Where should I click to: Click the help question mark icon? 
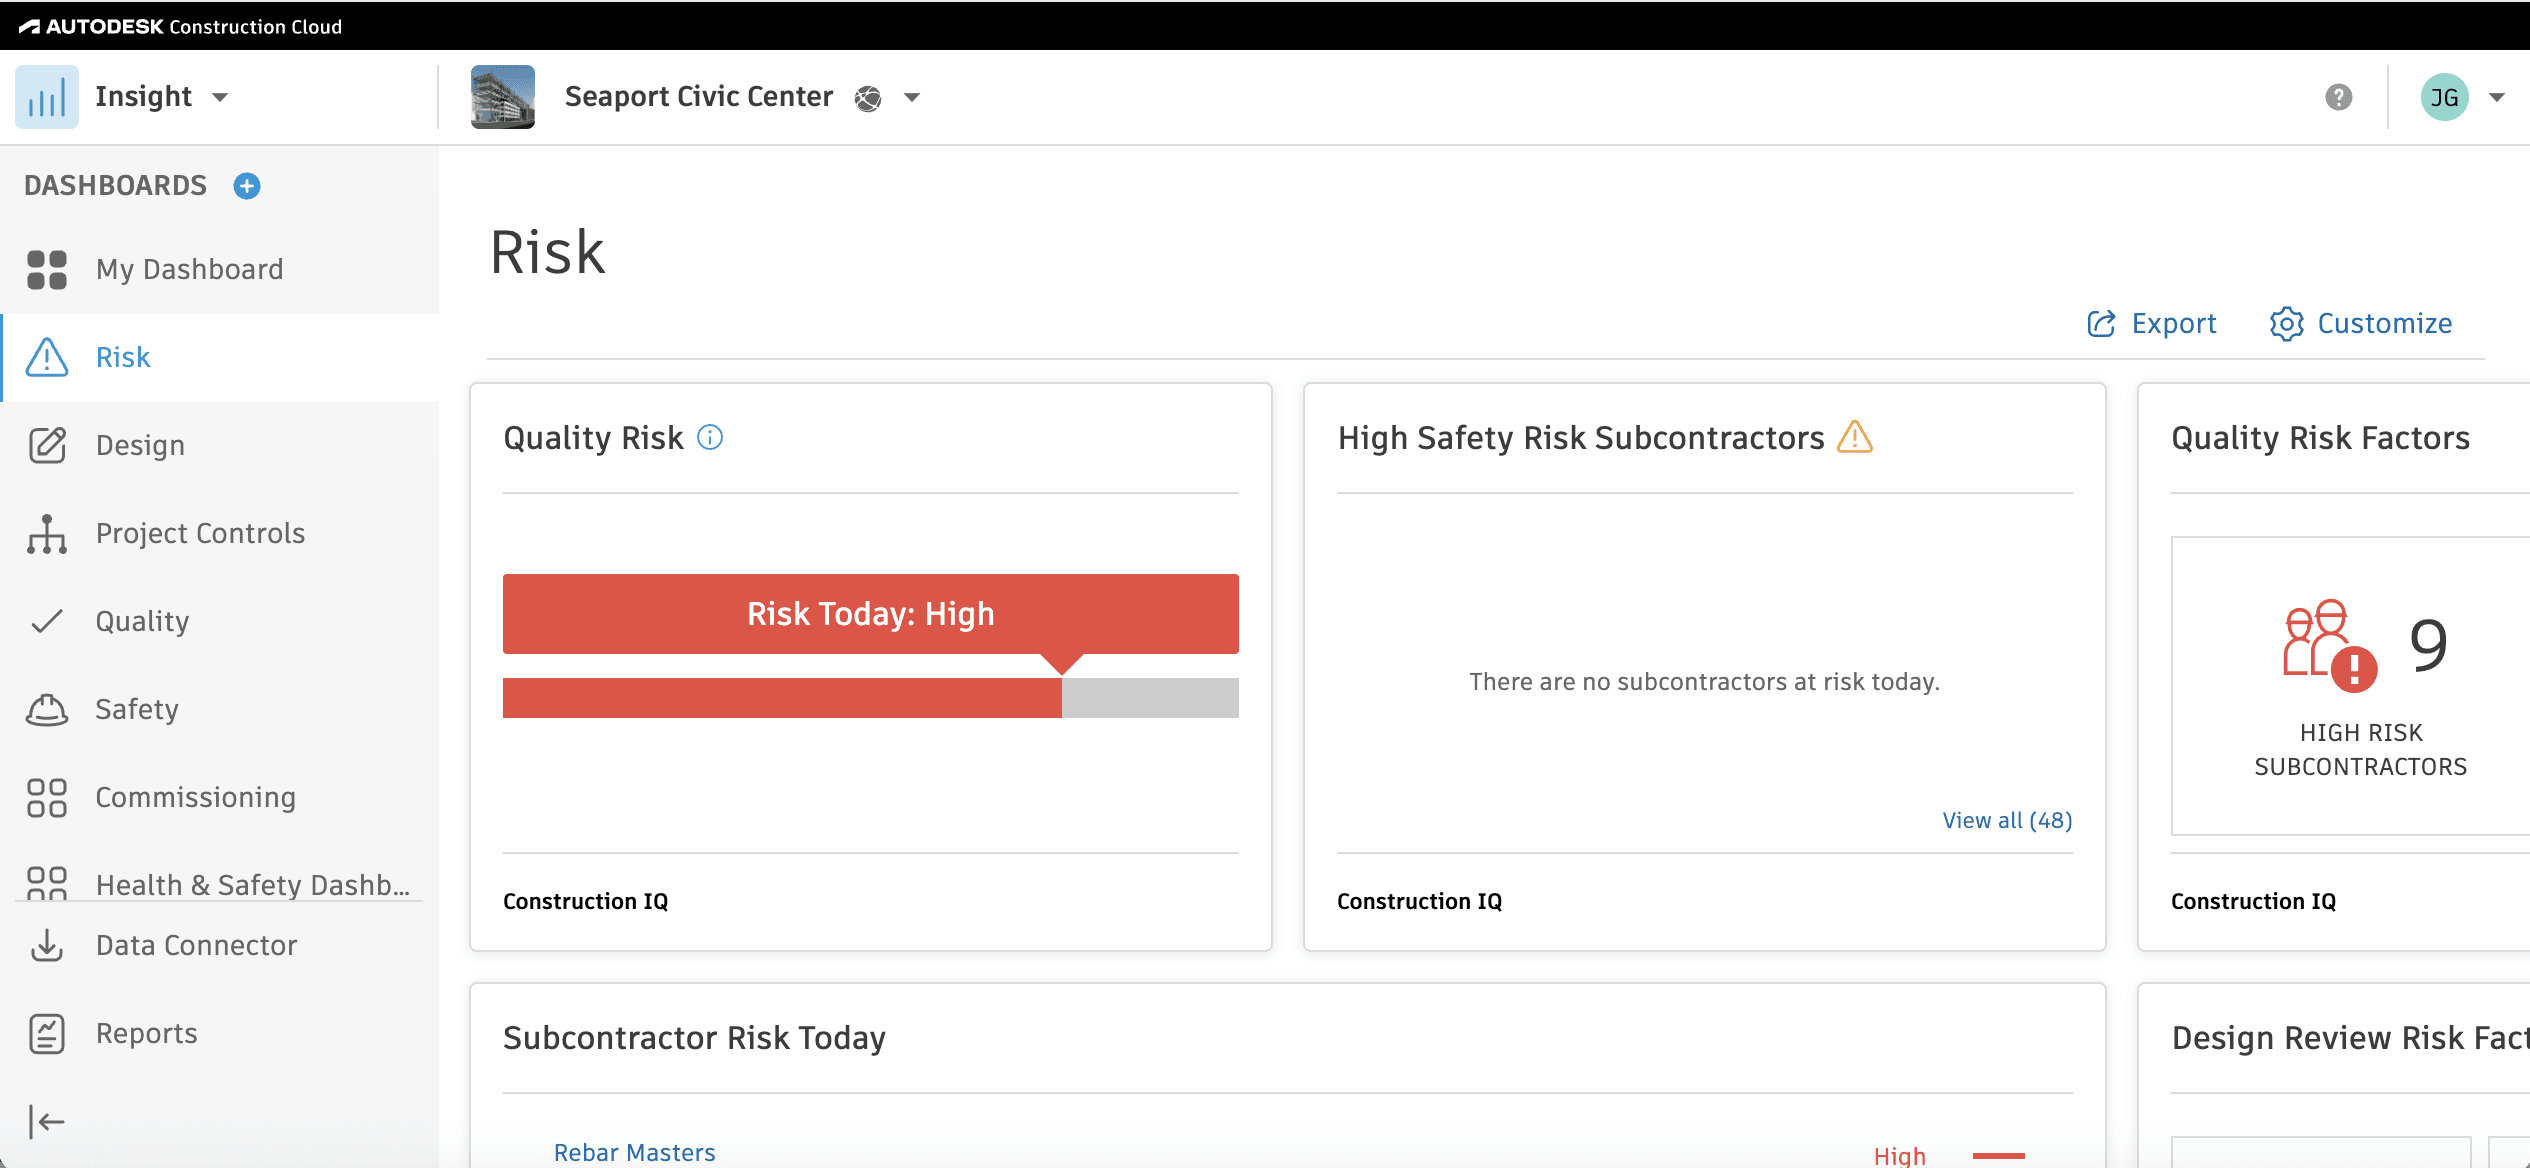pos(2337,96)
